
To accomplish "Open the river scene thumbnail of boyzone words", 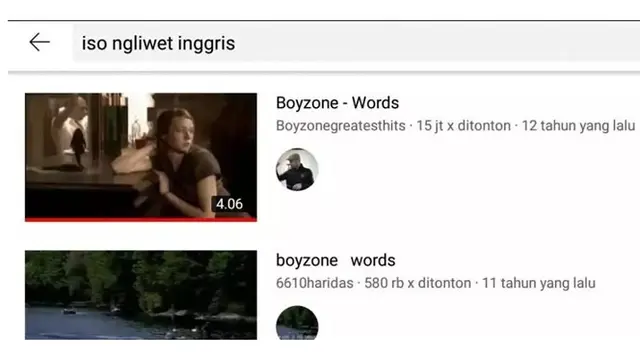I will 141,295.
